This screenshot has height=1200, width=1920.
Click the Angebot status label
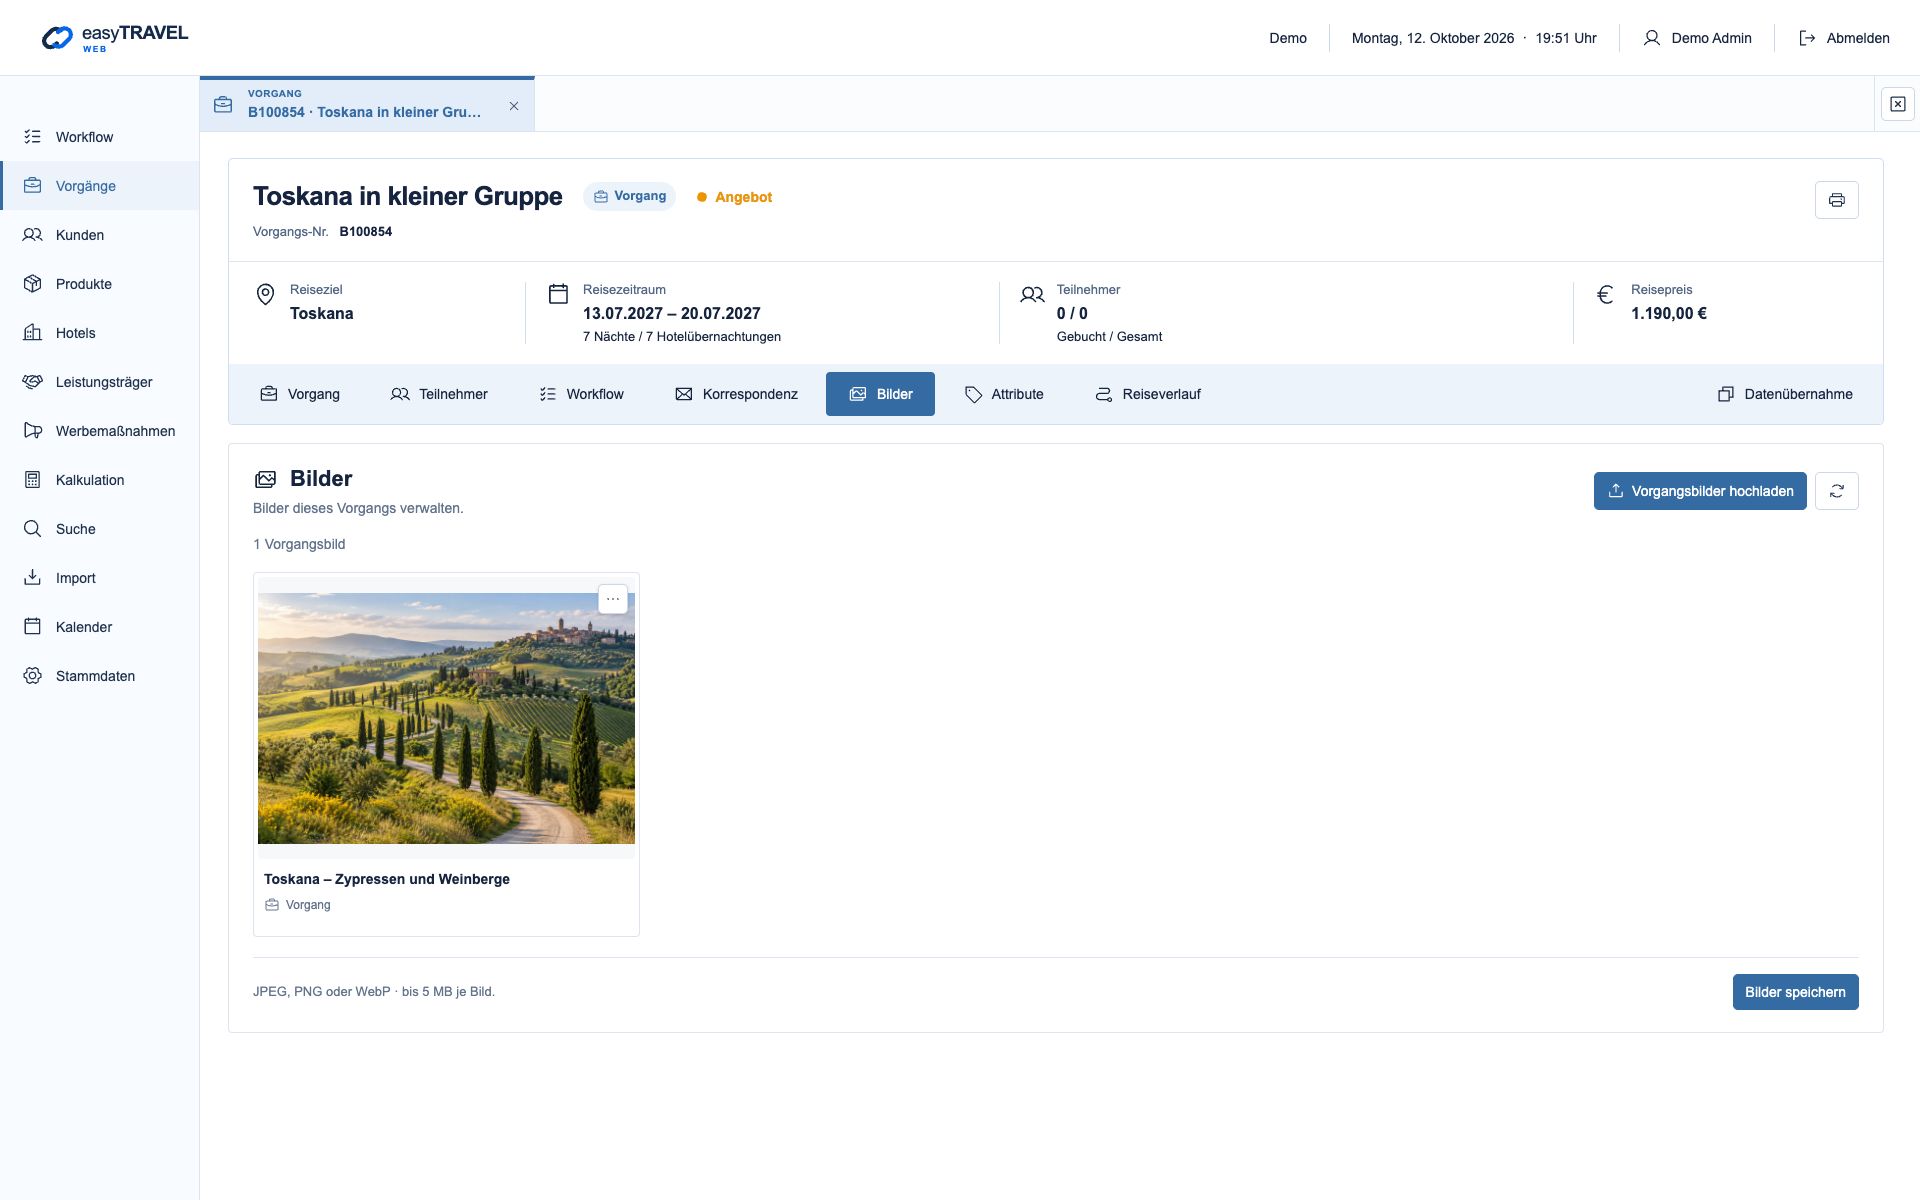pyautogui.click(x=735, y=197)
